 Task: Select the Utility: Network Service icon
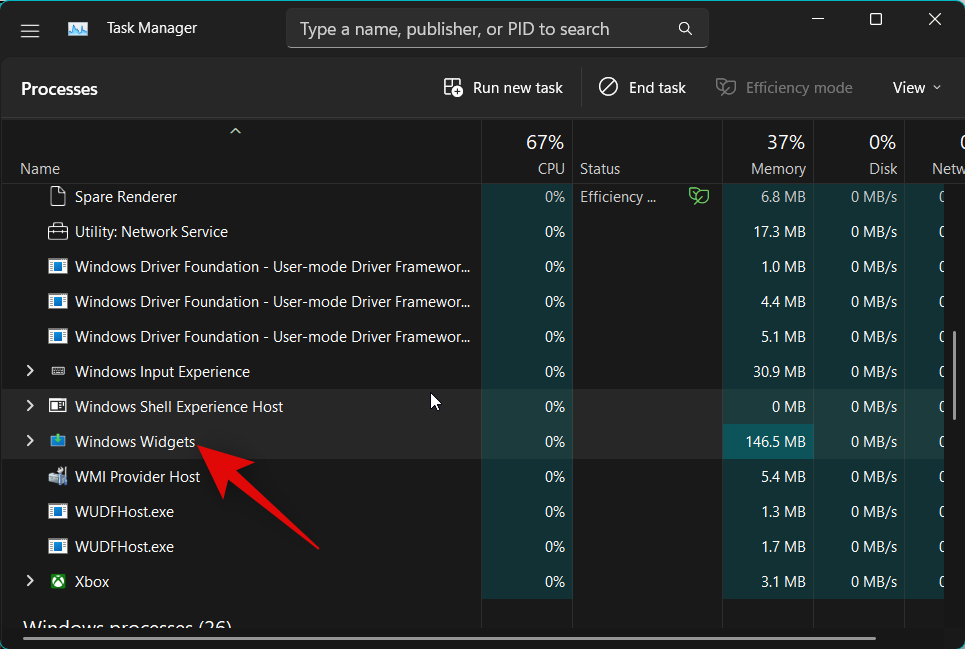57,231
